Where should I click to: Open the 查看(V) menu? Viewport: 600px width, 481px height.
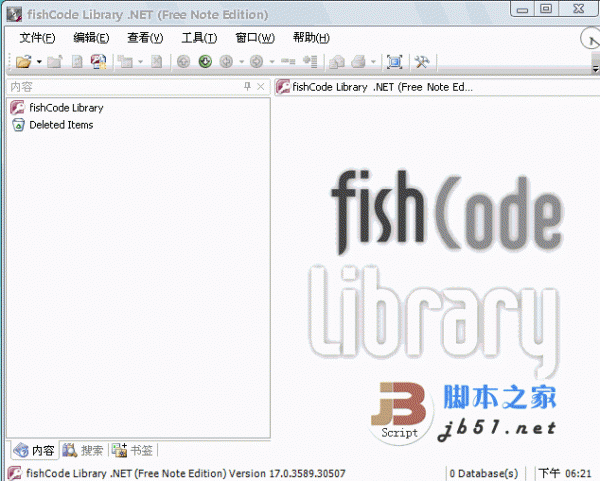point(145,38)
